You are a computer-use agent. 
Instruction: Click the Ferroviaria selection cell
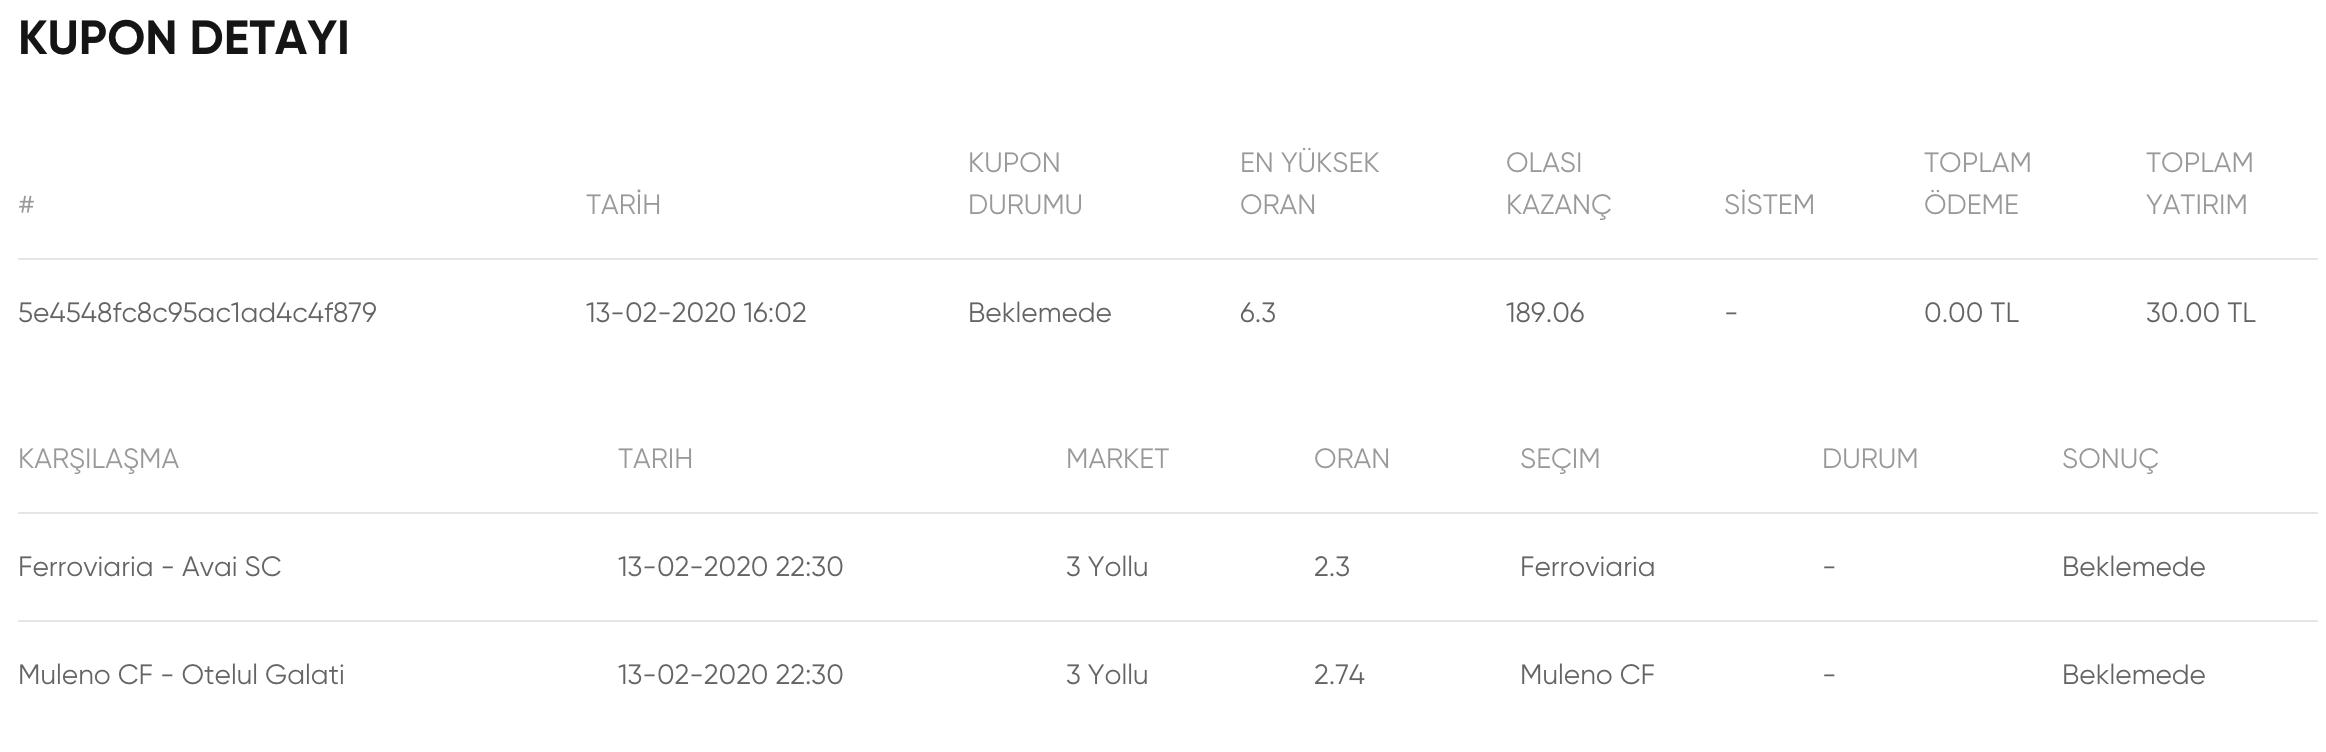pos(1587,567)
